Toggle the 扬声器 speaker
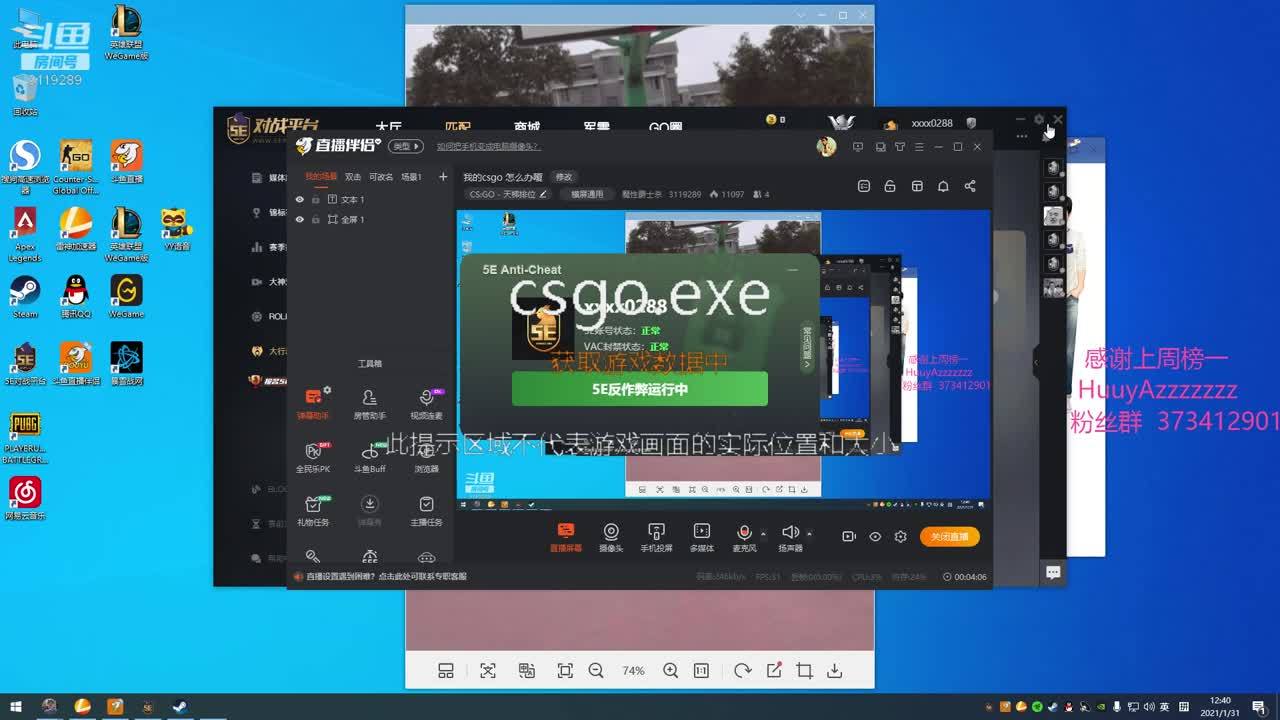 tap(790, 537)
